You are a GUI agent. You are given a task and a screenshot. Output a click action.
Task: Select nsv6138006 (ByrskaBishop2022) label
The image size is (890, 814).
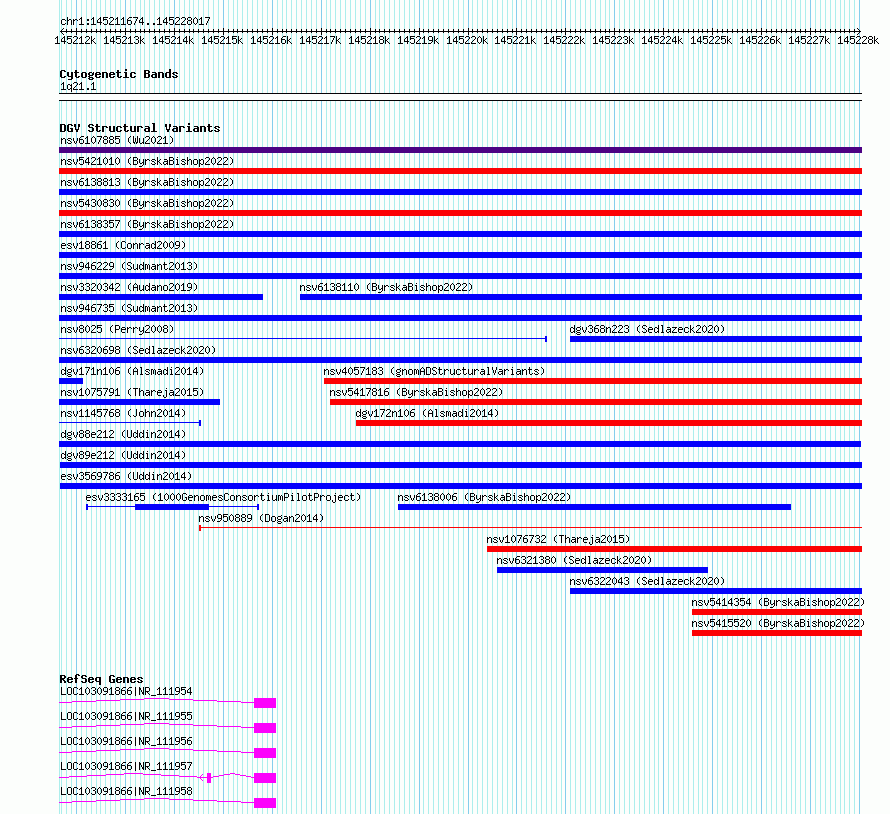pyautogui.click(x=484, y=497)
